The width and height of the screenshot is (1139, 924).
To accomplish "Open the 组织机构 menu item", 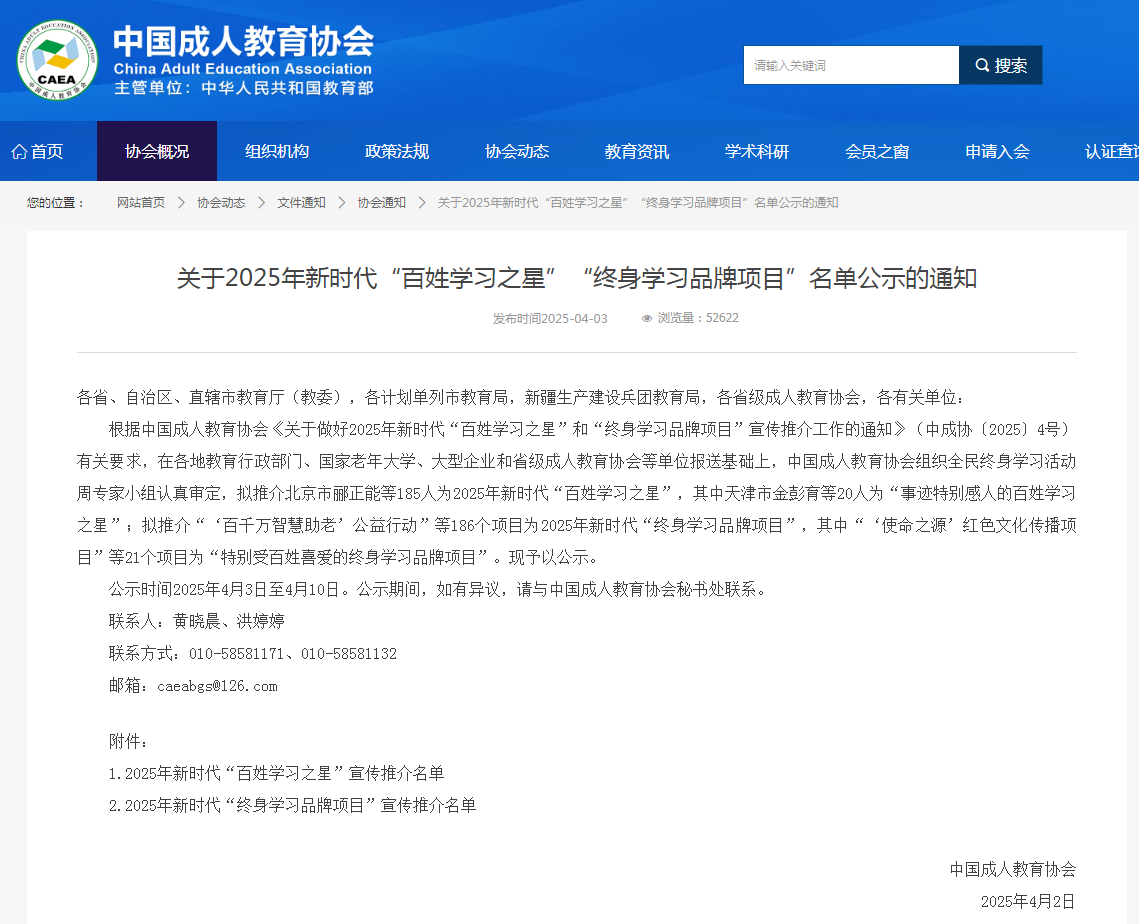I will [277, 151].
